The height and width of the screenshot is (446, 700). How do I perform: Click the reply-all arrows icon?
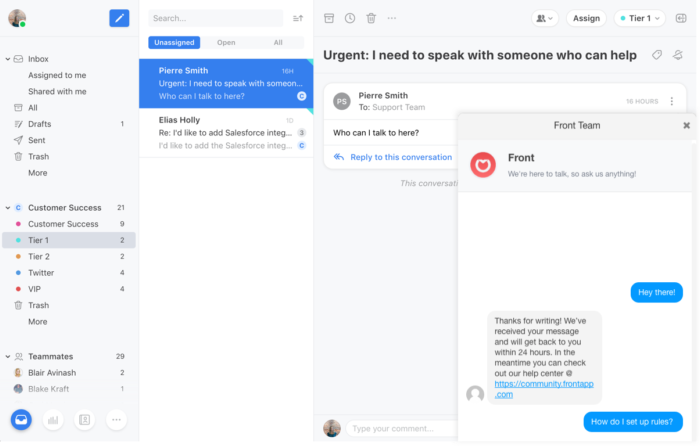[339, 157]
